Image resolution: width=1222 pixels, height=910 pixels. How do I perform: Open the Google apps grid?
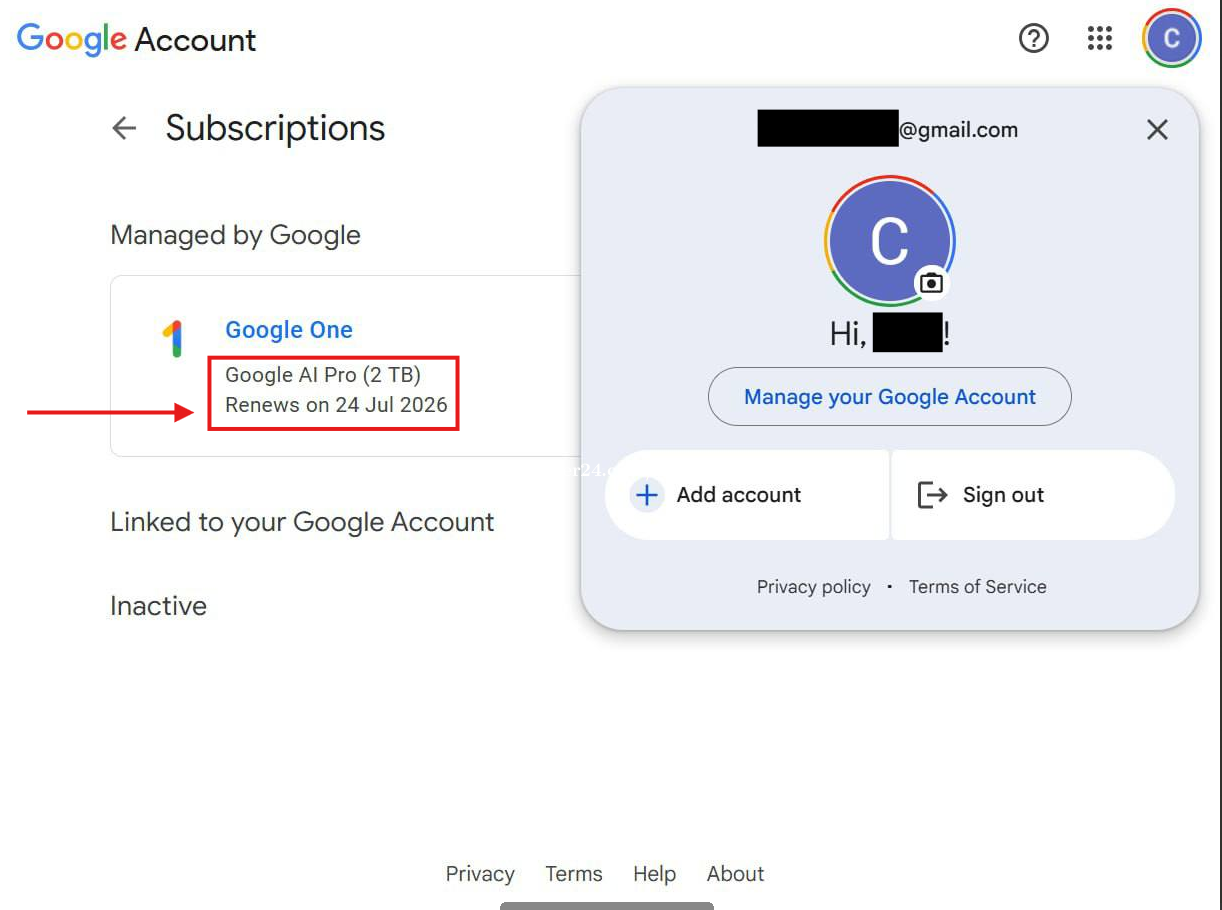tap(1099, 39)
